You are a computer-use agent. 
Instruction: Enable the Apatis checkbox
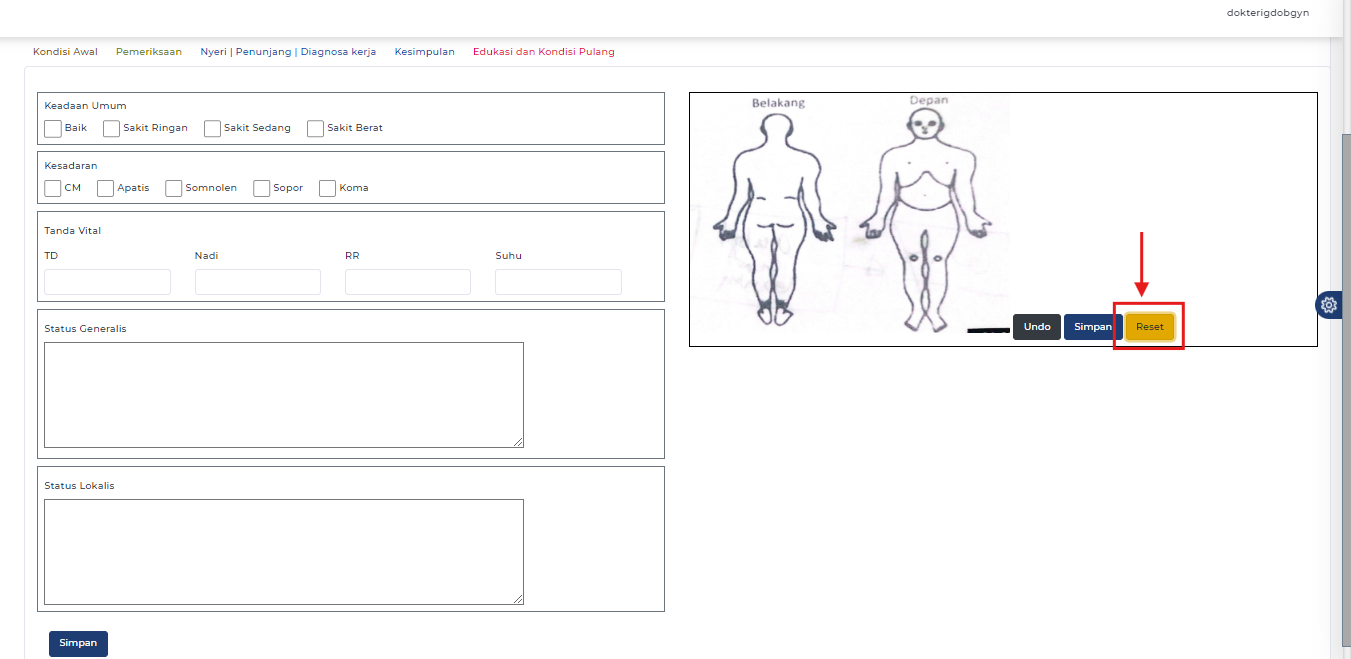[x=105, y=188]
